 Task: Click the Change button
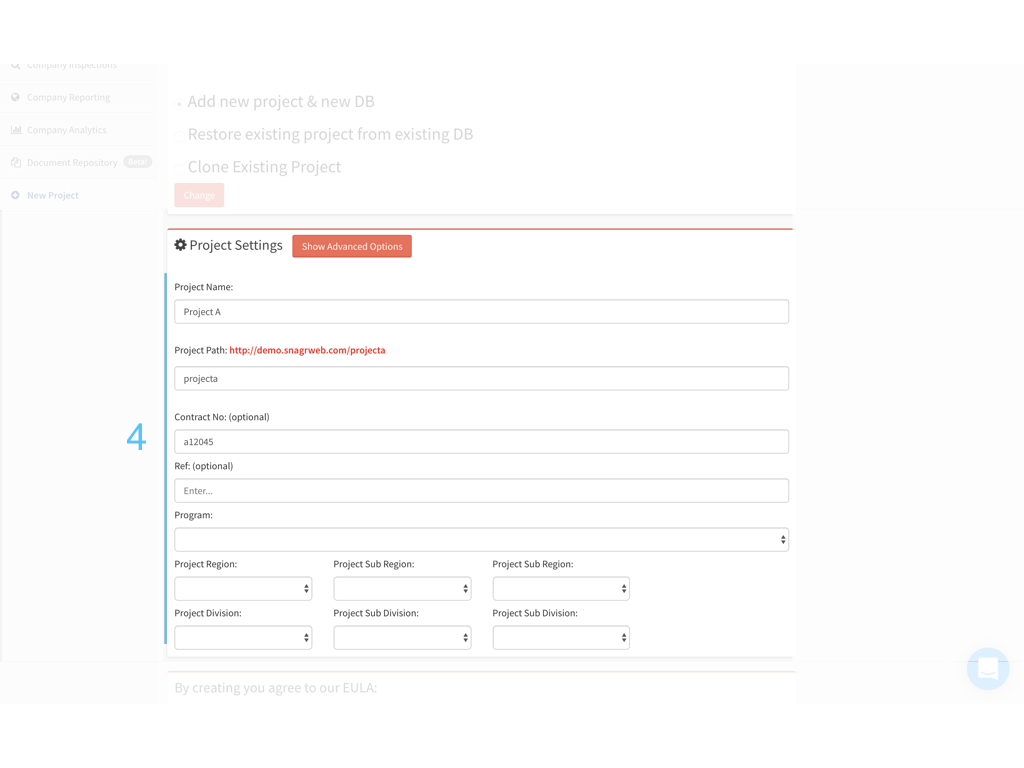click(199, 195)
